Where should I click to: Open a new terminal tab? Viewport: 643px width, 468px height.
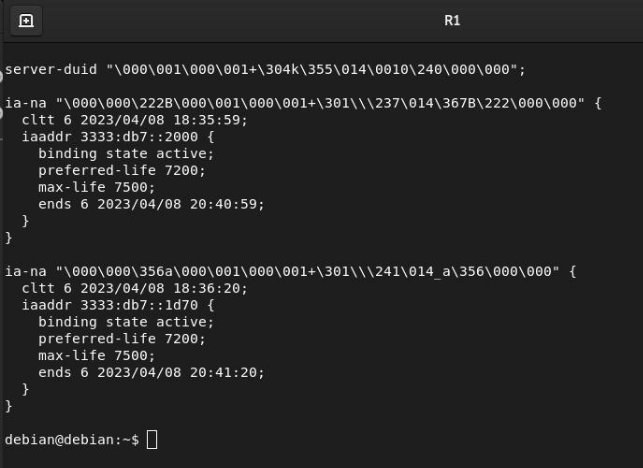click(x=26, y=21)
